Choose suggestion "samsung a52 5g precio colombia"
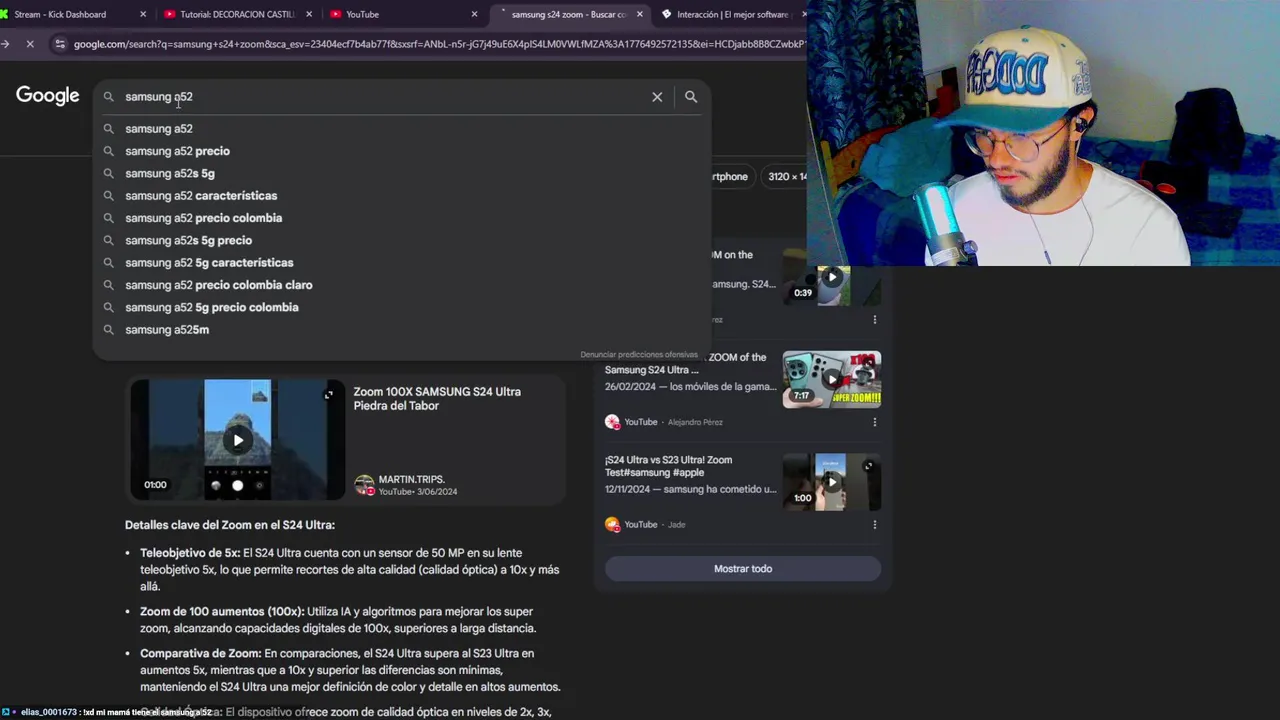Screen dimensions: 1280x720 tap(212, 307)
